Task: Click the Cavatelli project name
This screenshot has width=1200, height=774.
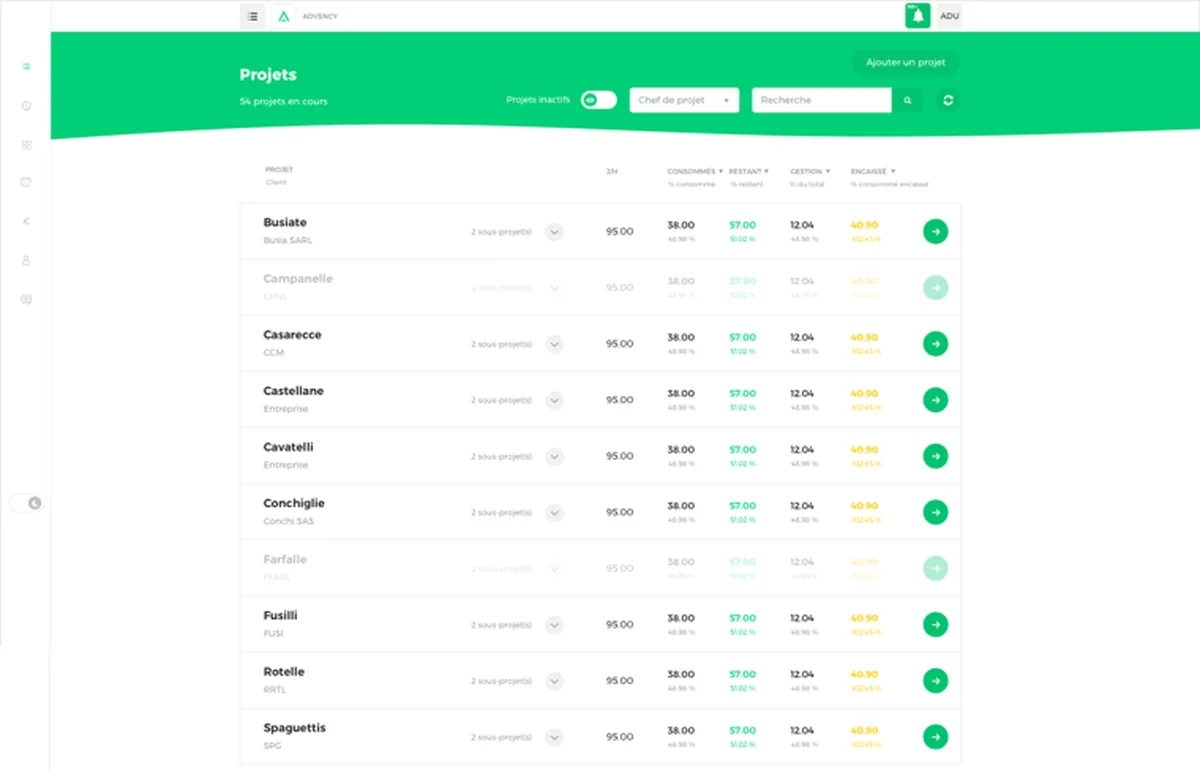Action: coord(288,447)
